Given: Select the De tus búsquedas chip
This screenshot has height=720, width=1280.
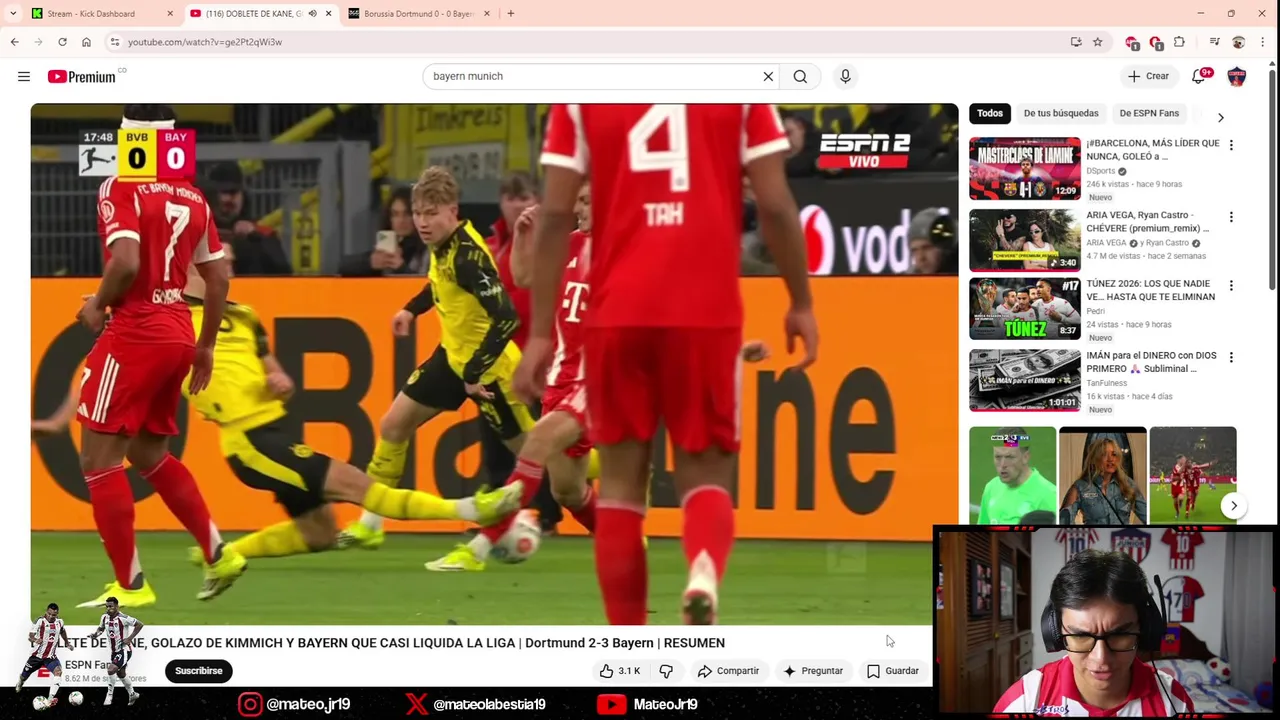Looking at the screenshot, I should coord(1061,113).
